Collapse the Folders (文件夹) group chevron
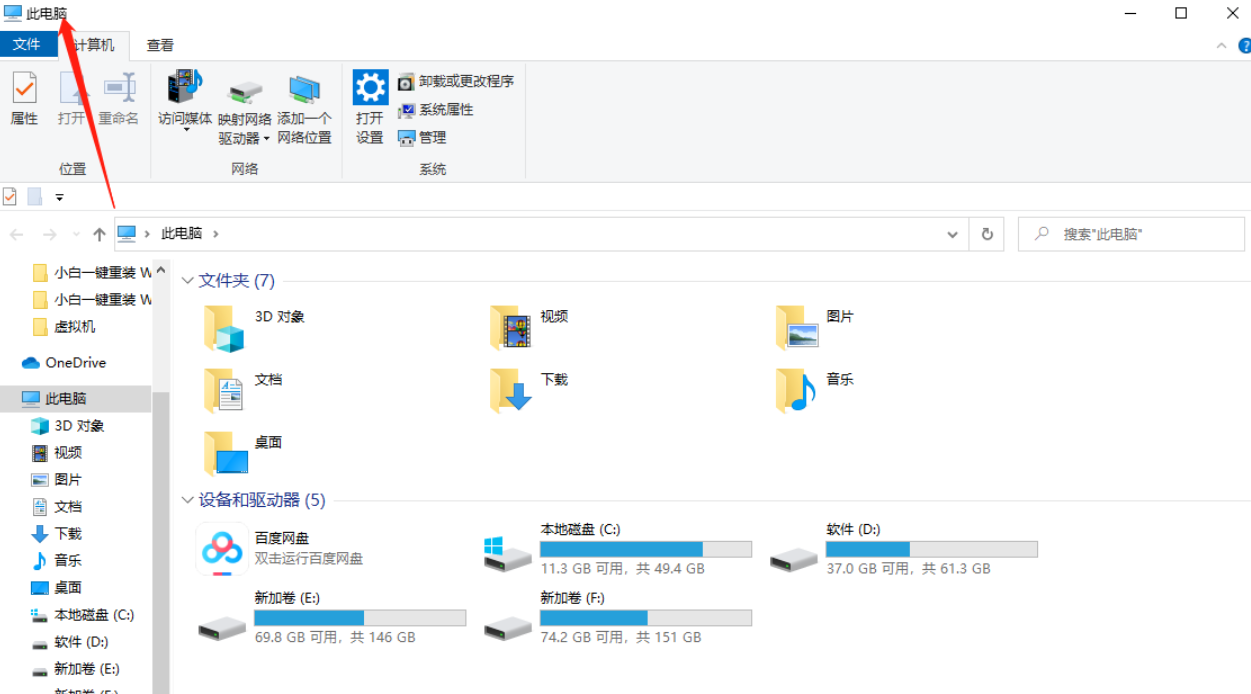The image size is (1251, 694). (x=187, y=281)
